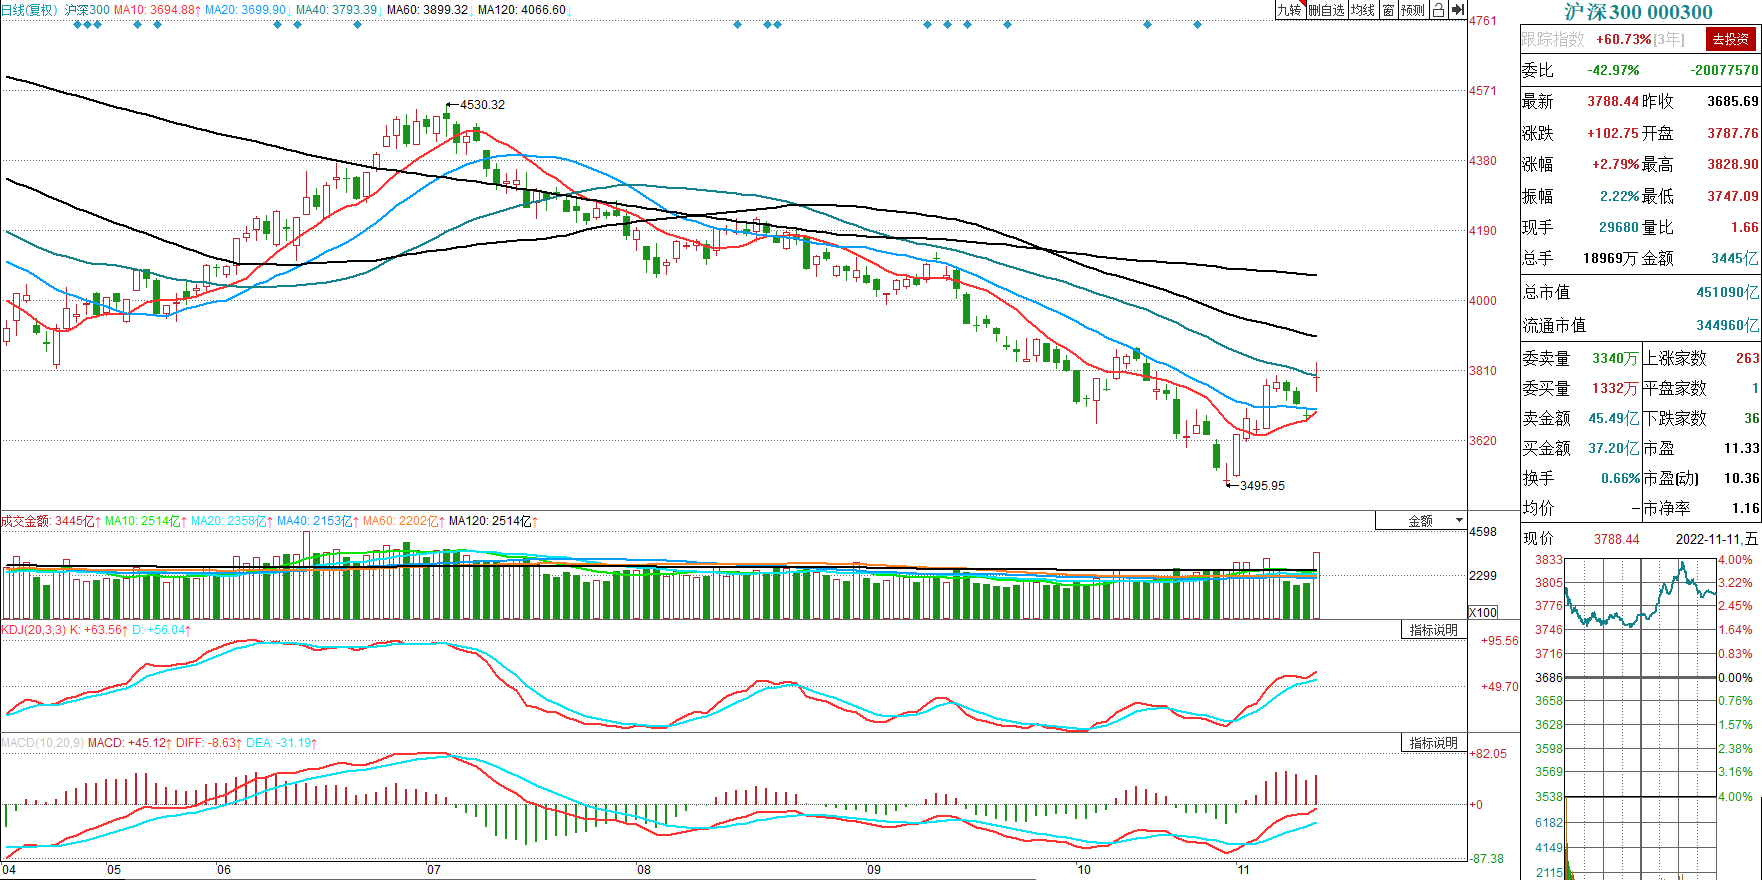Click the jump-to-end arrow icon
This screenshot has height=880, width=1762.
point(1457,10)
